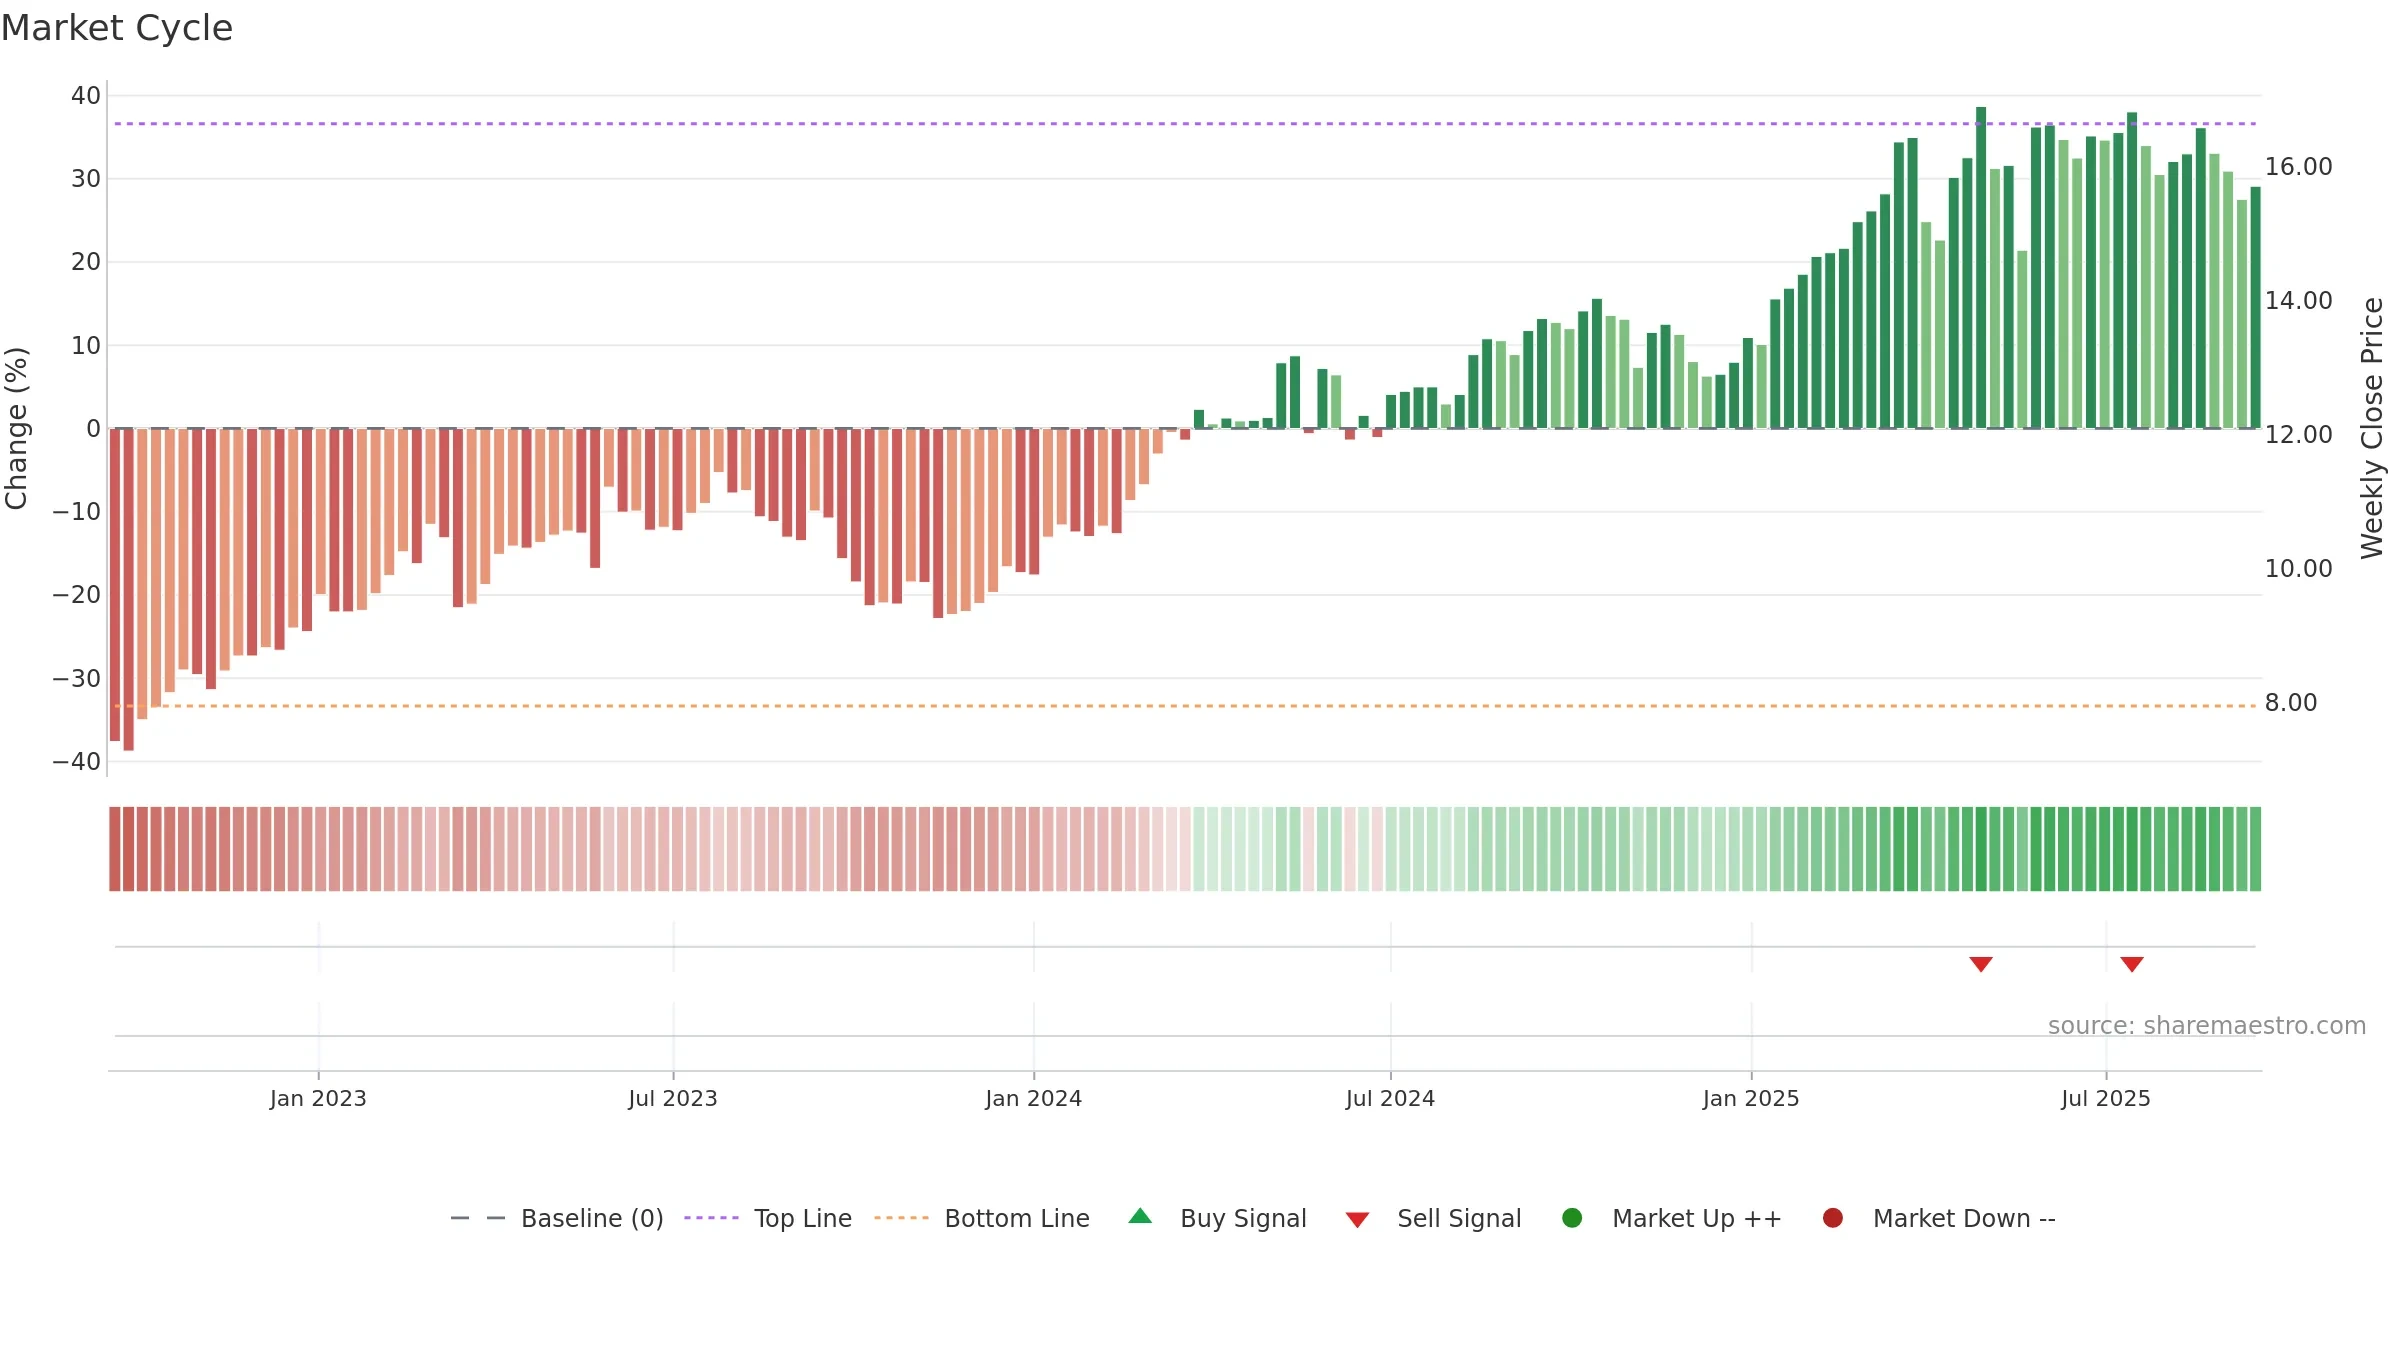The width and height of the screenshot is (2400, 1350).
Task: Click the Jul 2024 axis label
Action: 1390,1098
